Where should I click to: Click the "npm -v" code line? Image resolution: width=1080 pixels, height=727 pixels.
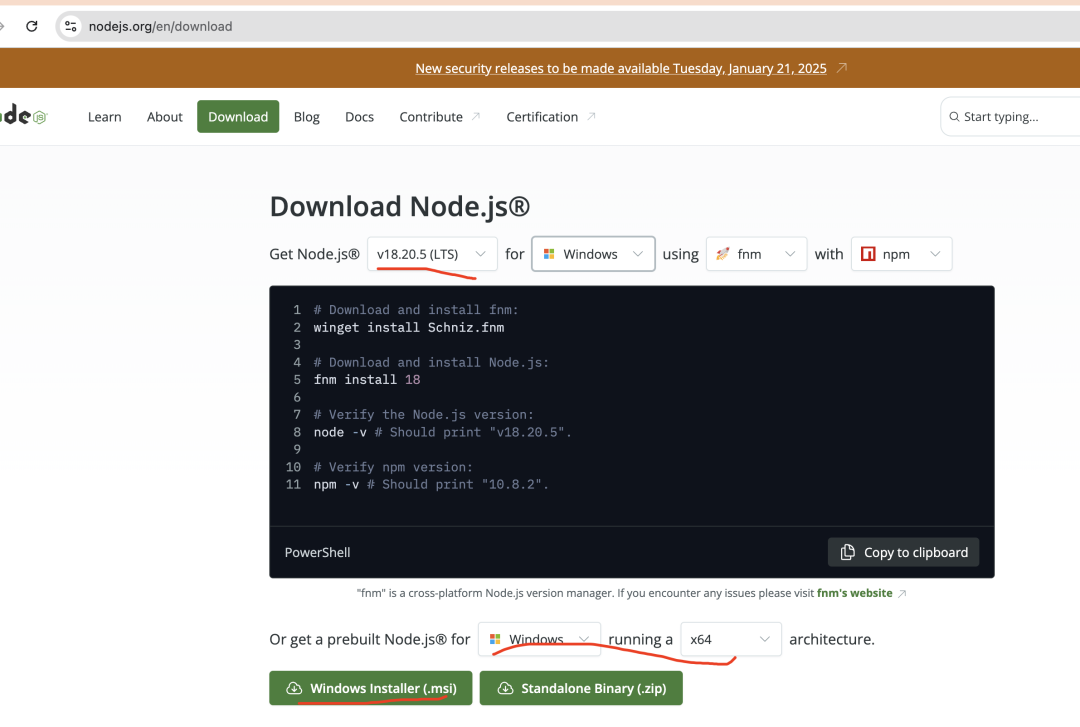click(431, 484)
